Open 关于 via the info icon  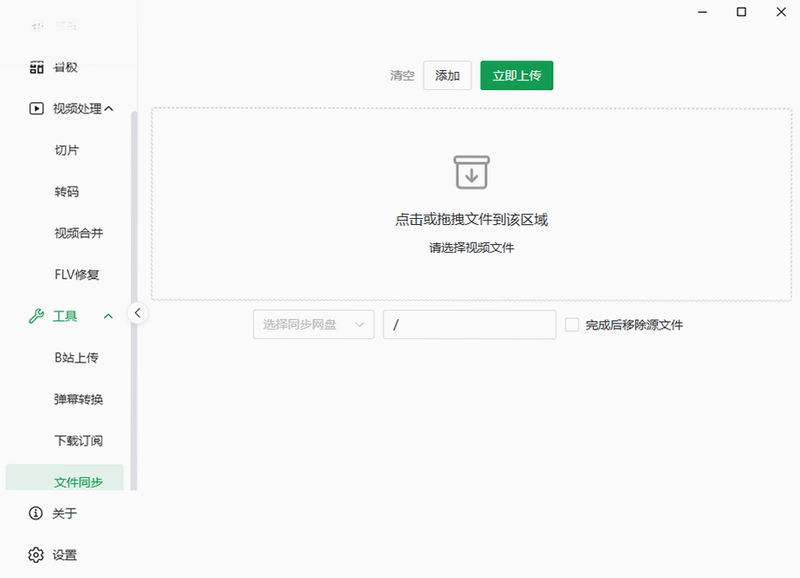coord(36,513)
